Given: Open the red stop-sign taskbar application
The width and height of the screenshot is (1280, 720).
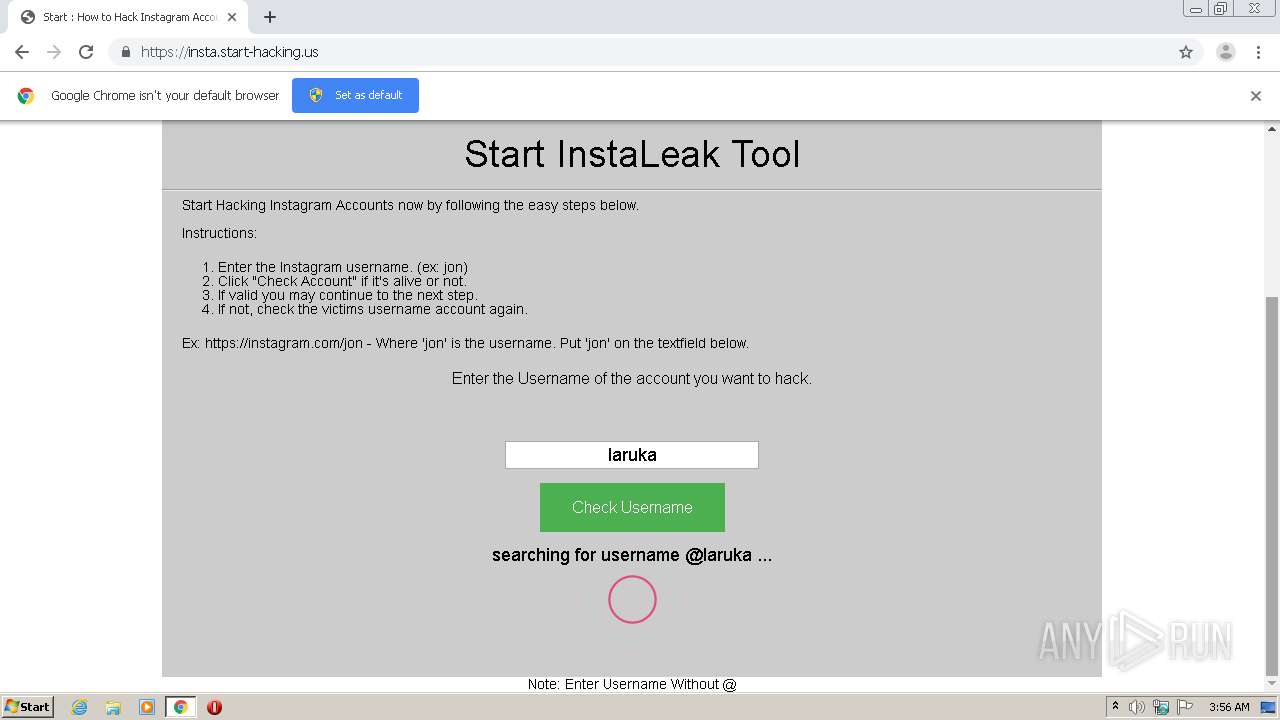Looking at the screenshot, I should coord(214,707).
